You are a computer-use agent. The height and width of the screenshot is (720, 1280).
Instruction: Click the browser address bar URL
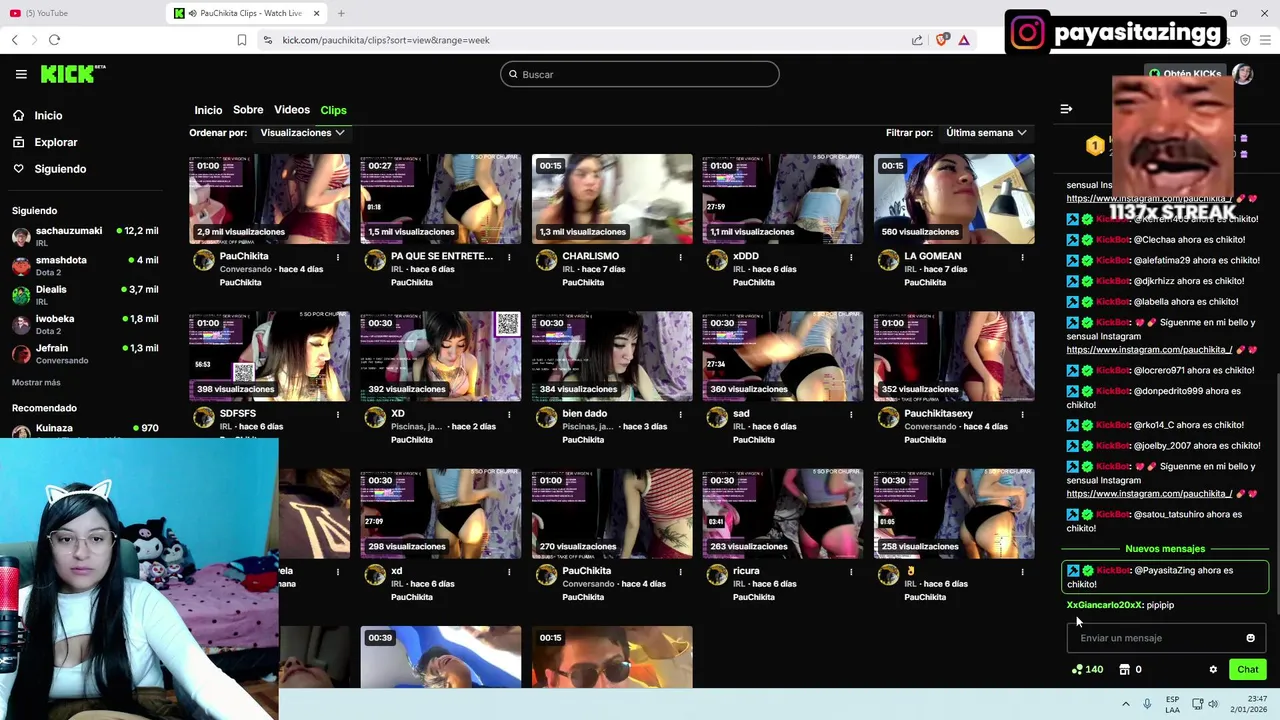click(386, 40)
